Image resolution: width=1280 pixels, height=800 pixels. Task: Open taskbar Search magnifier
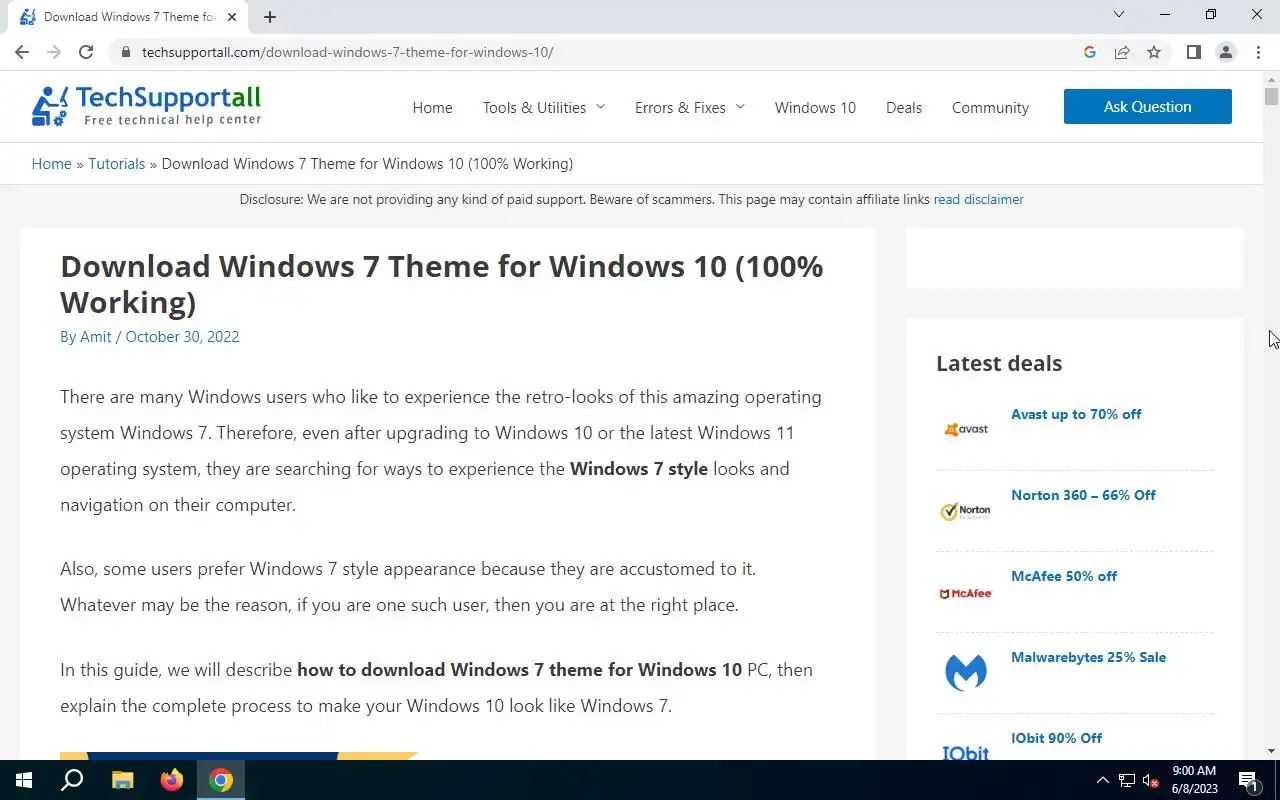(x=72, y=780)
